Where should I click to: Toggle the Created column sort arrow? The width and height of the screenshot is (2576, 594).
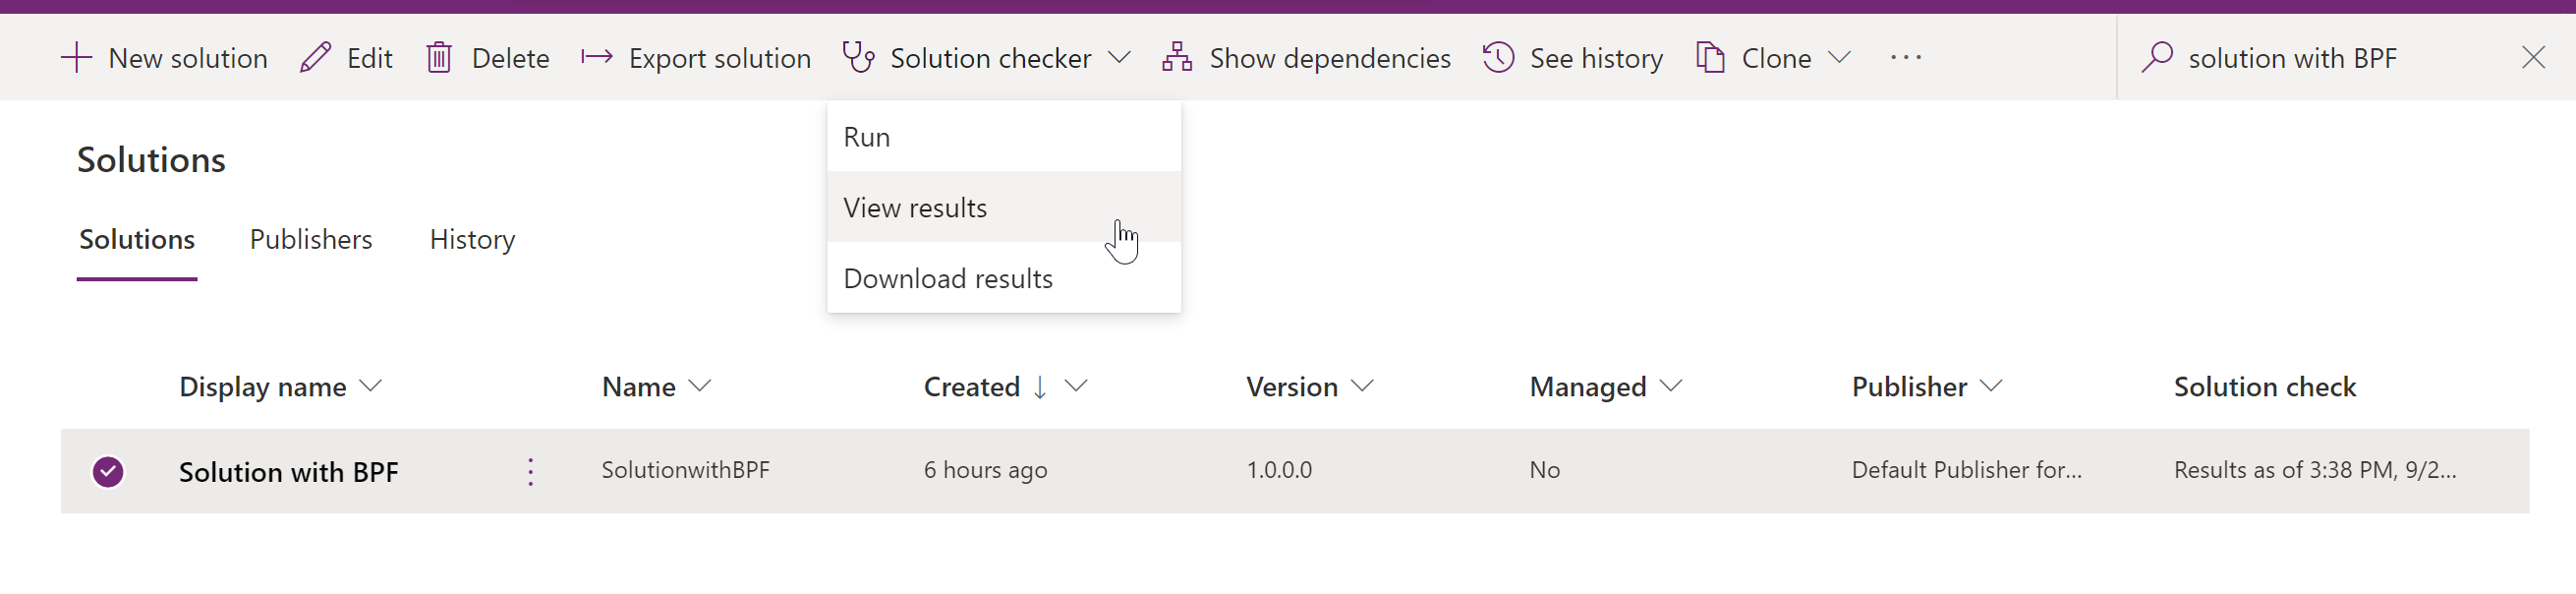click(x=1040, y=386)
